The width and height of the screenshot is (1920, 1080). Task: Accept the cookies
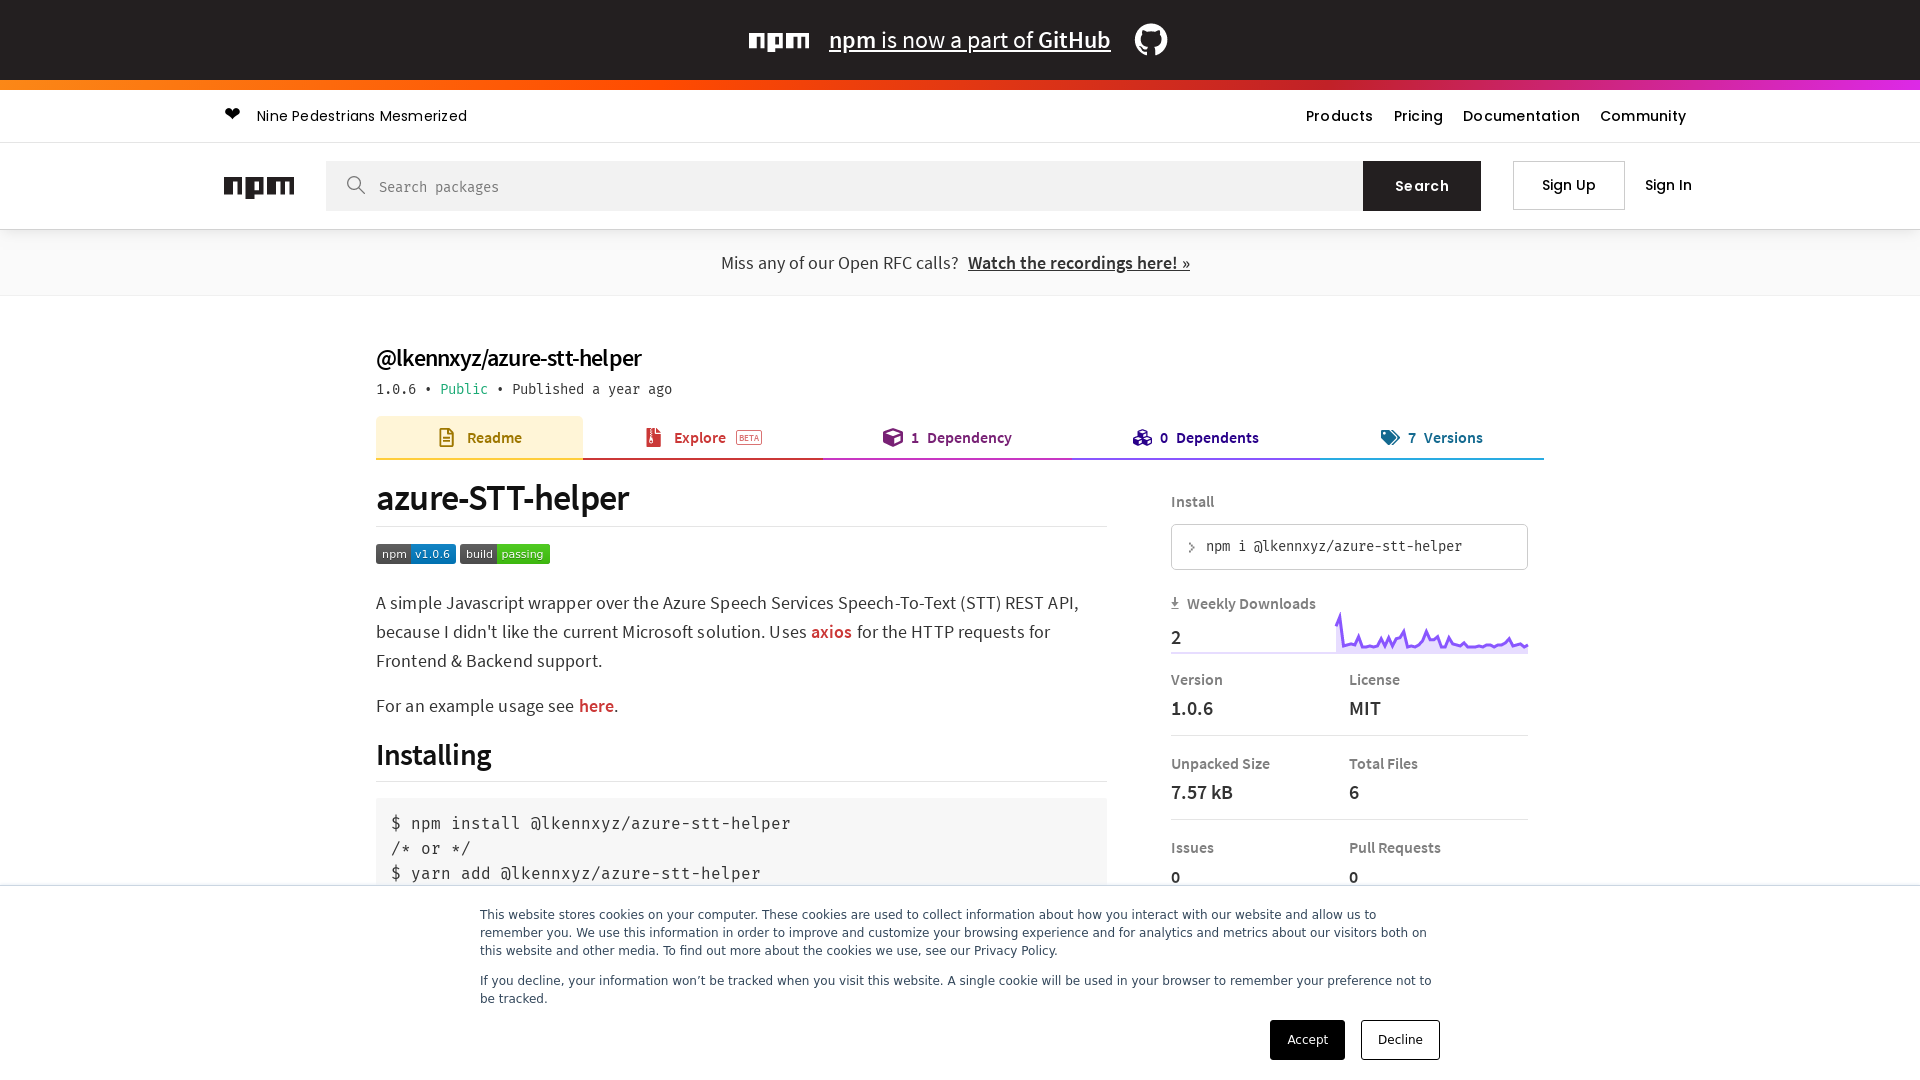pyautogui.click(x=1307, y=1040)
